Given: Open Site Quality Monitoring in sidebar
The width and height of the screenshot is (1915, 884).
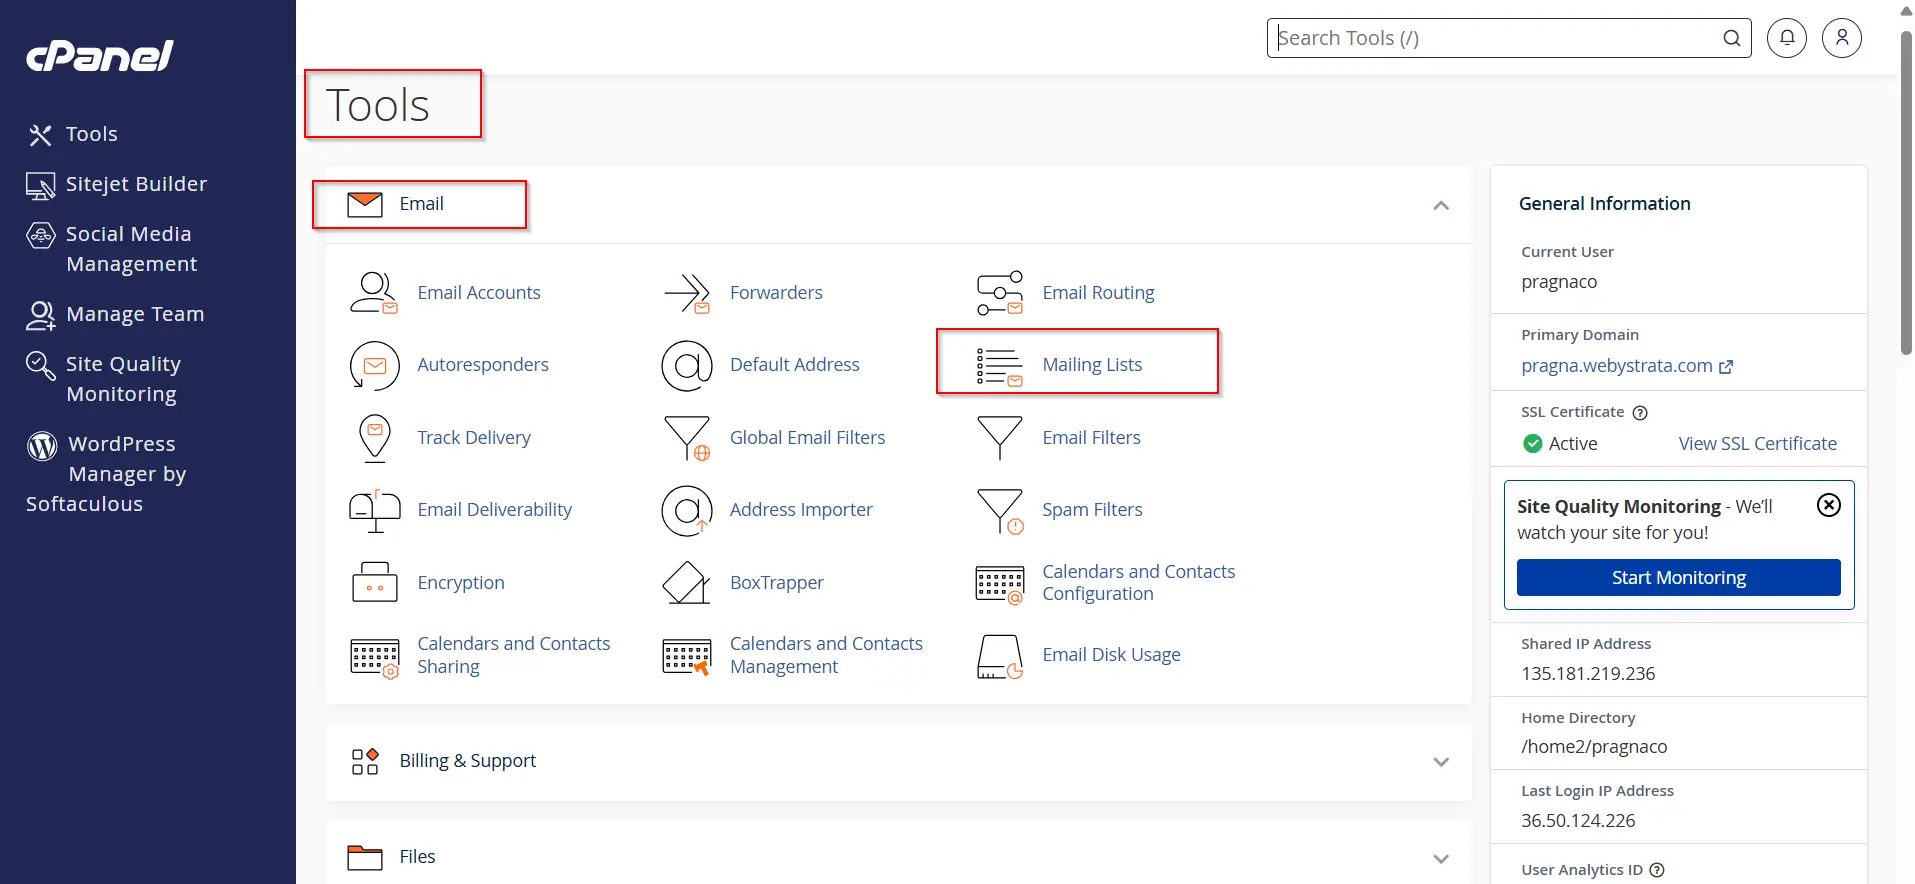Looking at the screenshot, I should point(104,379).
